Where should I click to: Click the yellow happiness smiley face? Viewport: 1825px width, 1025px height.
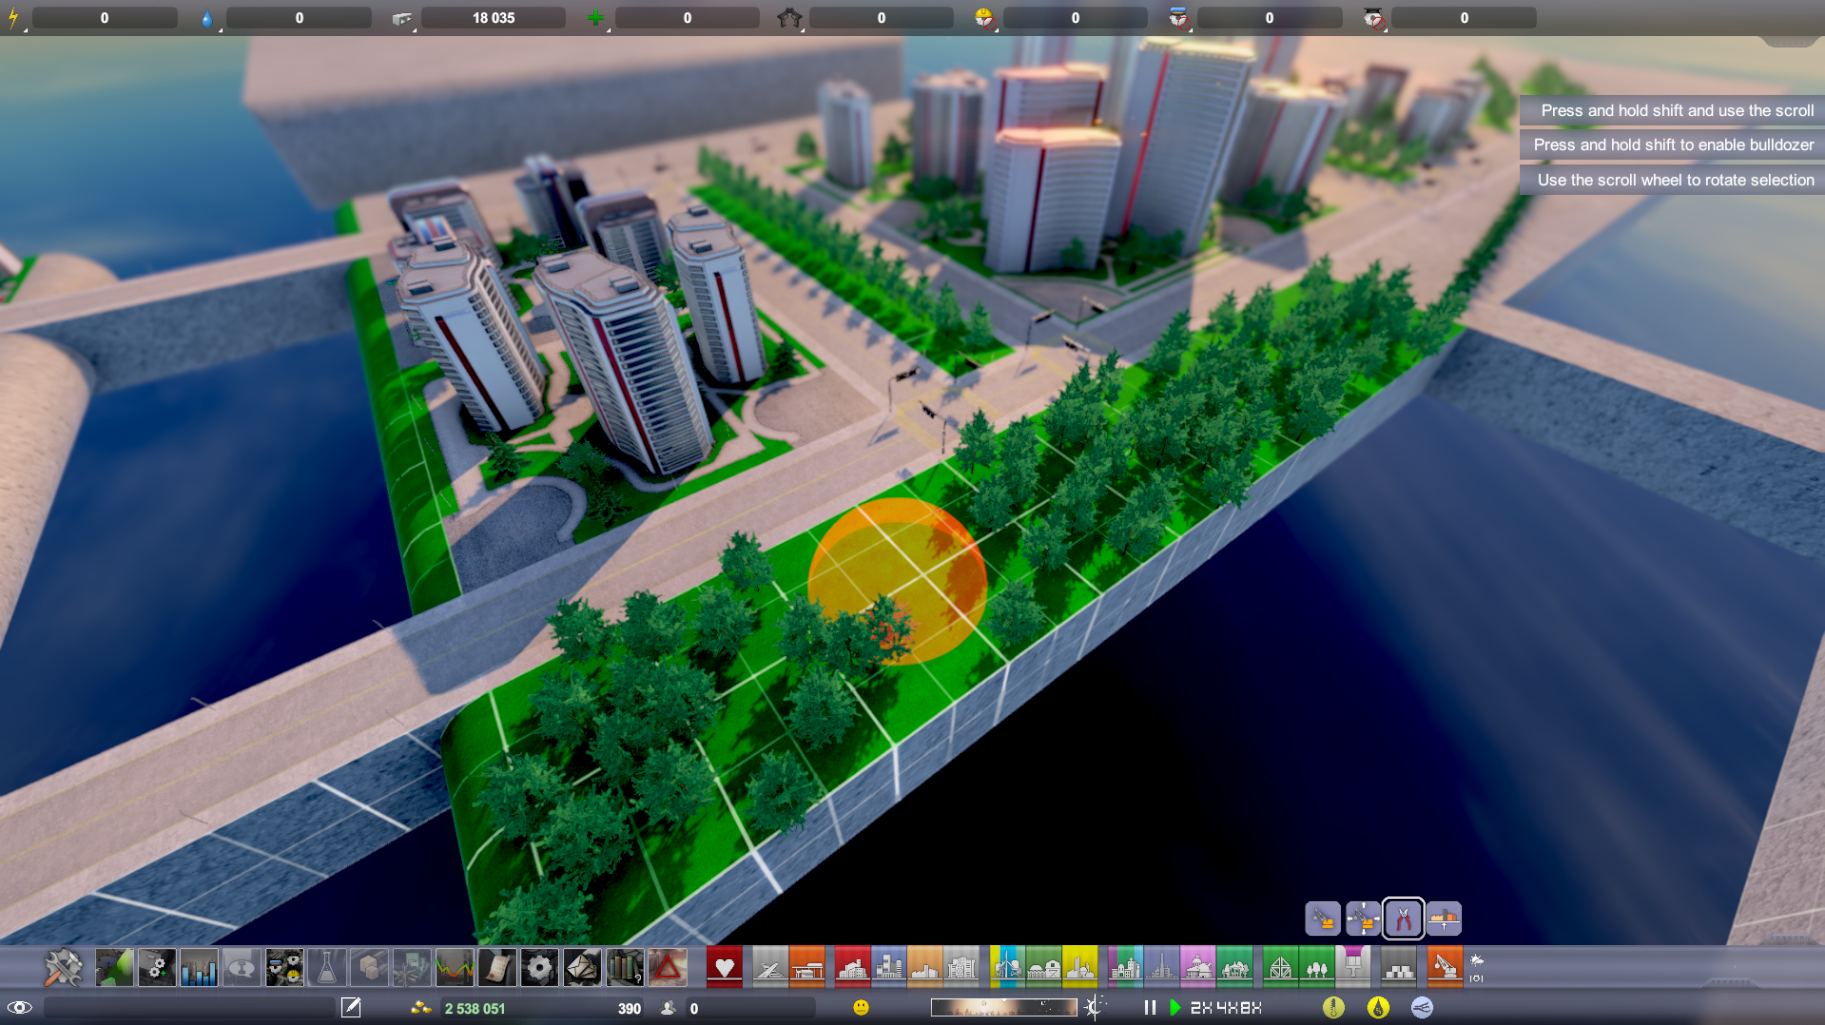tap(860, 1007)
